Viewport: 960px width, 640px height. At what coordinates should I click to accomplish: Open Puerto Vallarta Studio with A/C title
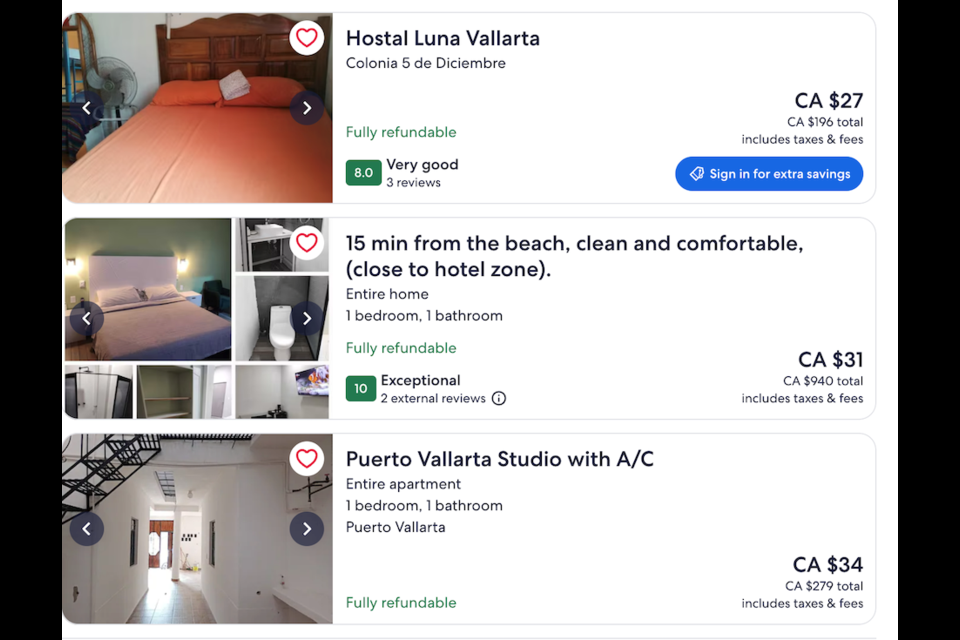500,459
